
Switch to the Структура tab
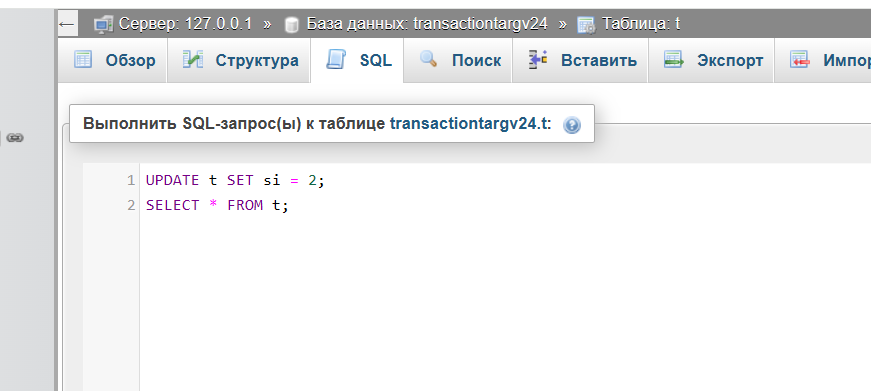click(x=239, y=60)
